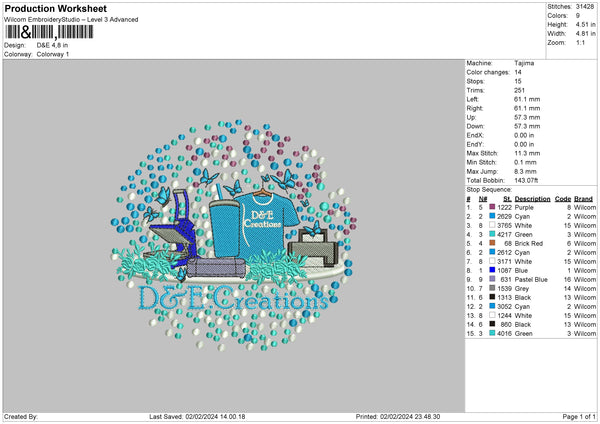
Task: Click the N# column header
Action: (483, 199)
